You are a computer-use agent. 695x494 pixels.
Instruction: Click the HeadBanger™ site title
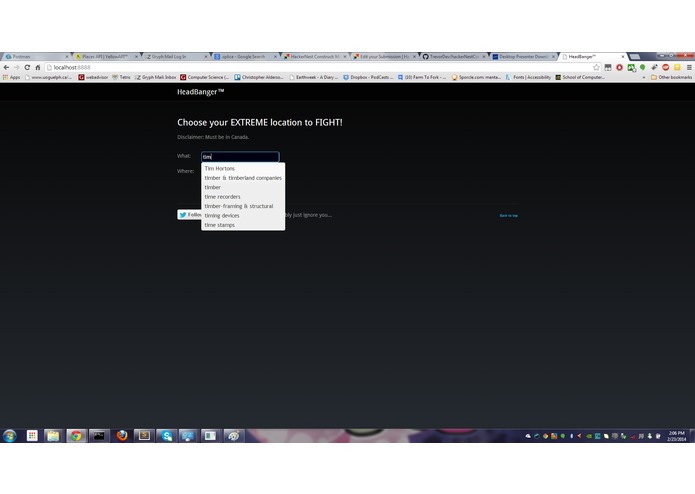click(x=200, y=92)
